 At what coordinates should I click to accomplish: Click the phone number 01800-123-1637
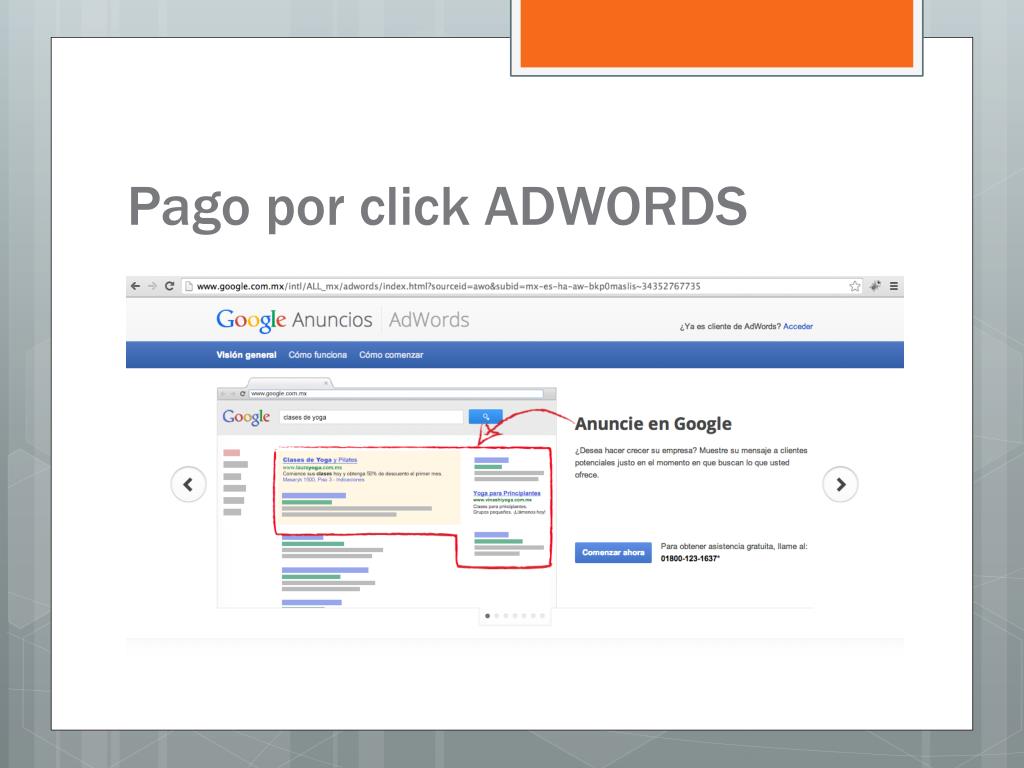690,558
